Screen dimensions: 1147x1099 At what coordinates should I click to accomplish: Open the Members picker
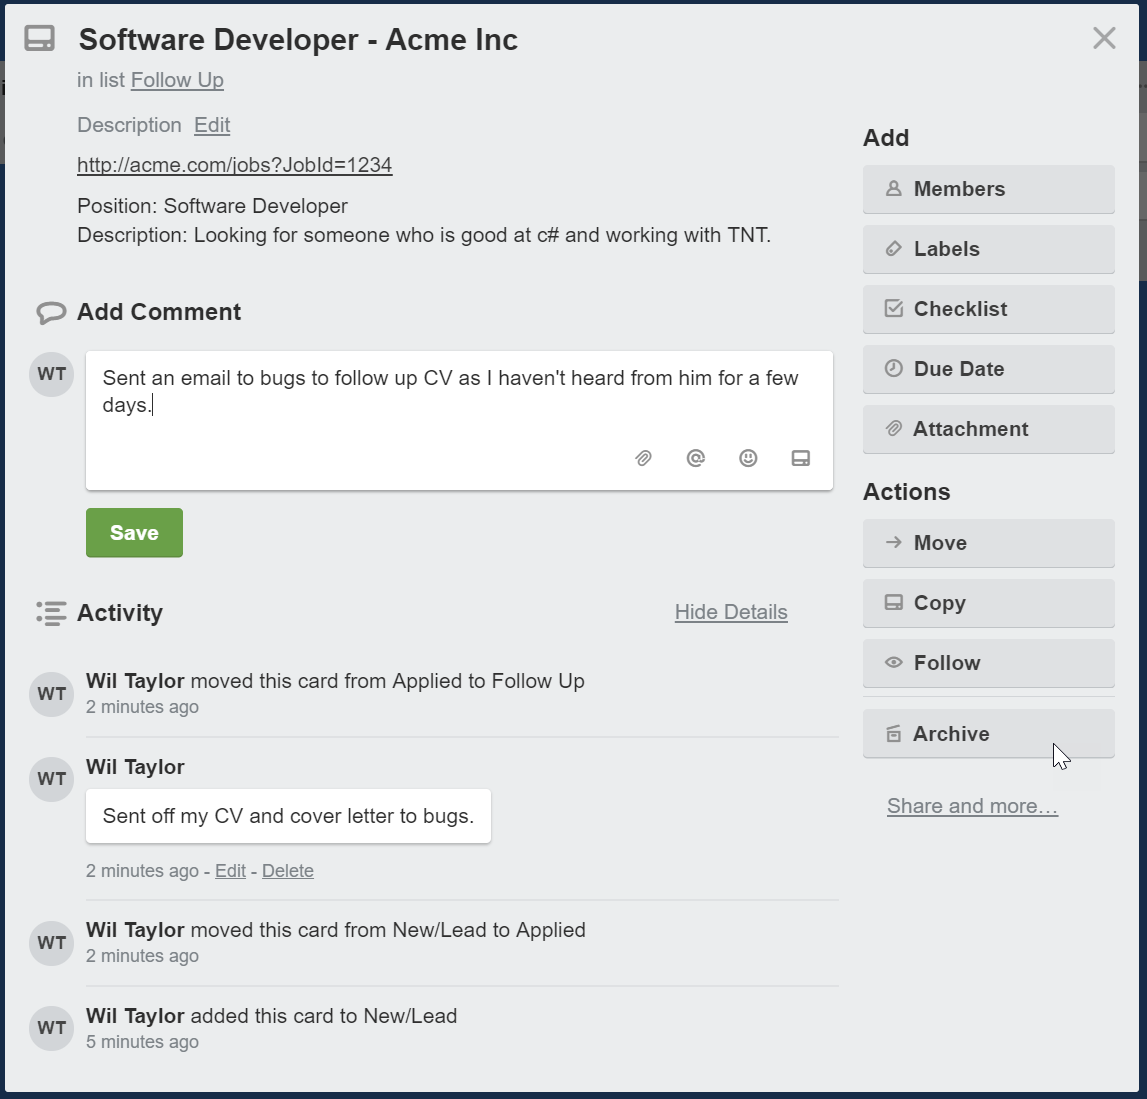tap(988, 189)
